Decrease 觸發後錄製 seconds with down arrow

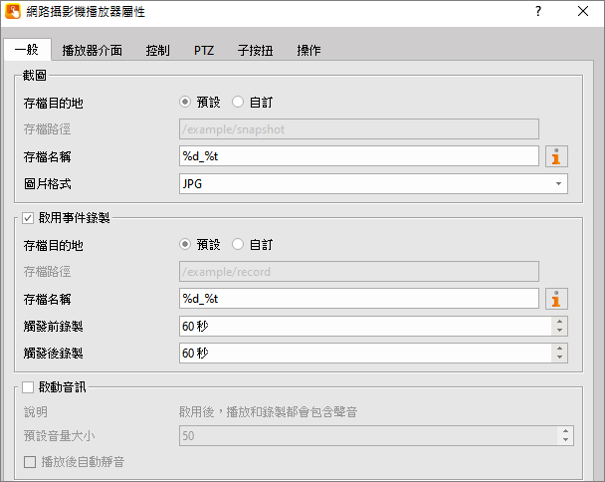click(x=560, y=358)
